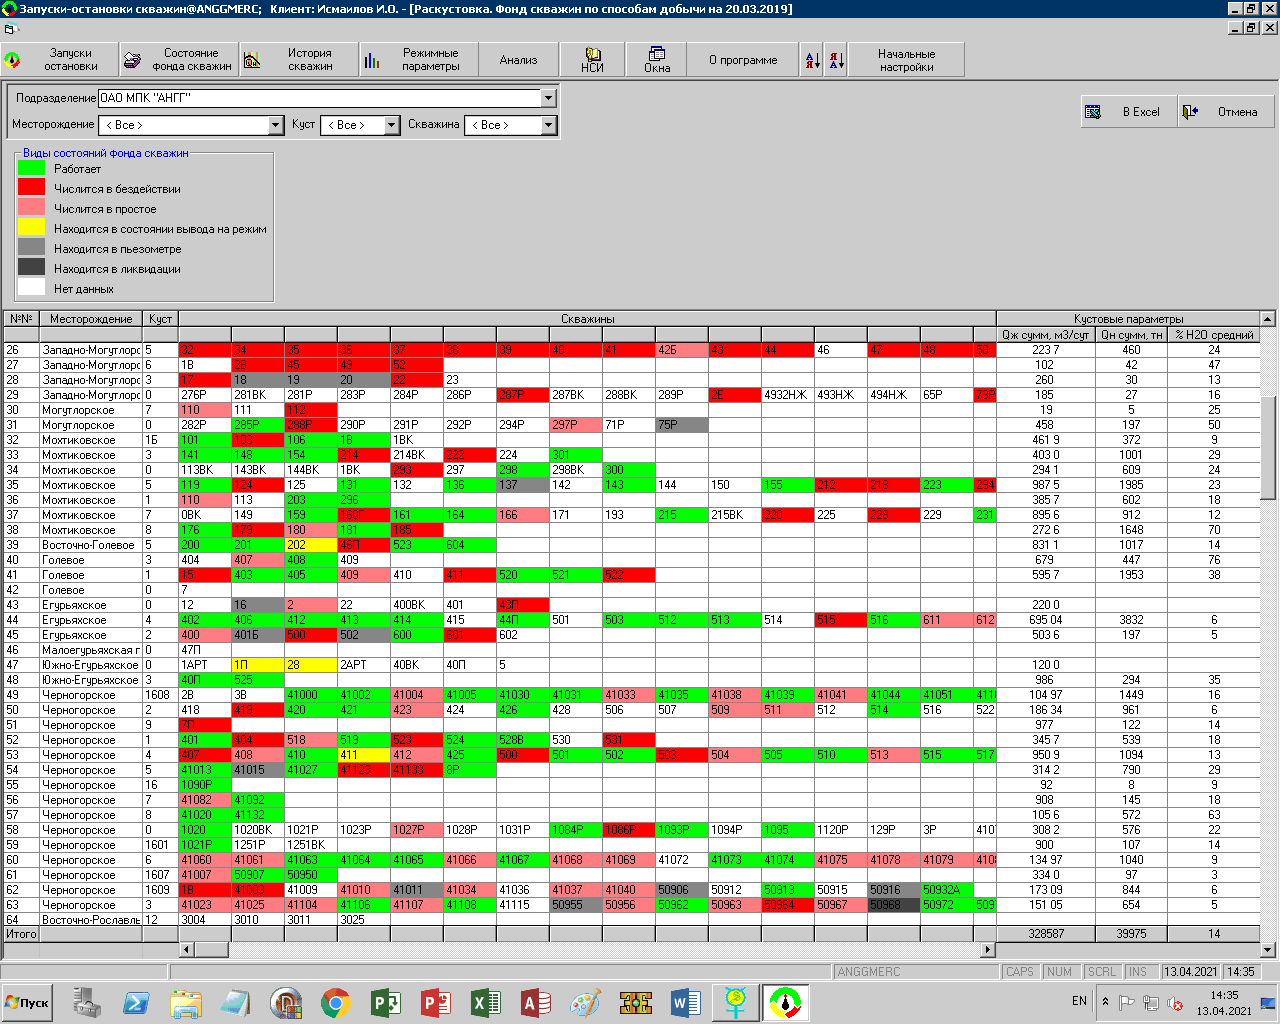Open Microsoft Access from the taskbar
Screen dimensions: 1280x1024
pyautogui.click(x=536, y=1003)
